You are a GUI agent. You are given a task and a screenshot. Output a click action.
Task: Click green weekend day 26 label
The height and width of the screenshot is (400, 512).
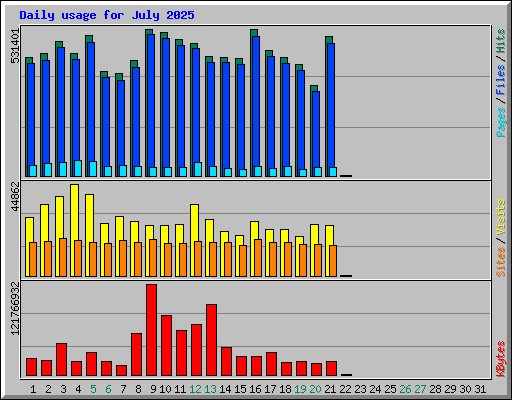point(405,389)
